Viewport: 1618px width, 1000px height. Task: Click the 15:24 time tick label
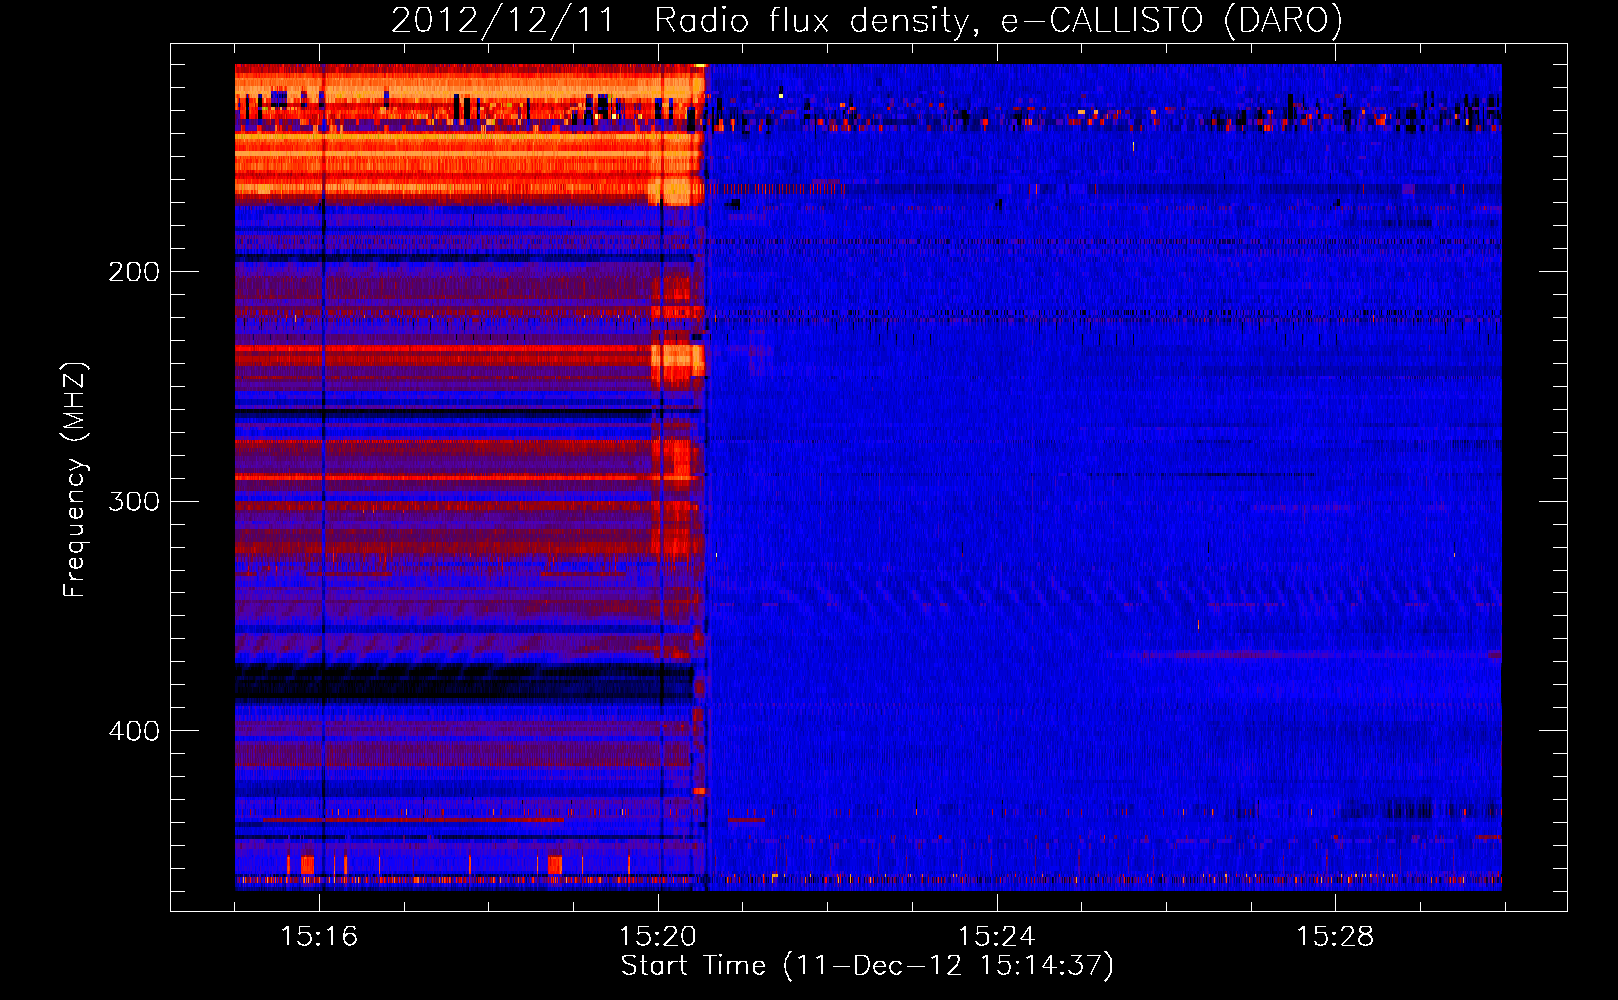pos(996,937)
